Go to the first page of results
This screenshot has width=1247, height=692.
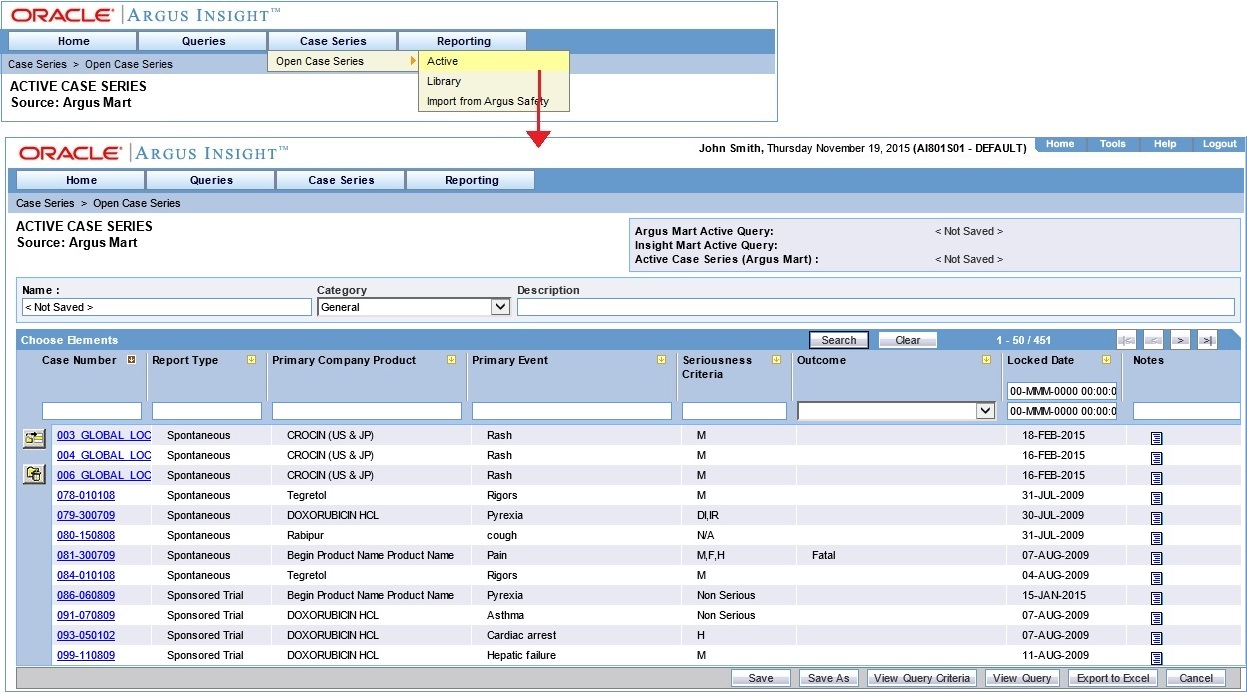click(x=1126, y=340)
